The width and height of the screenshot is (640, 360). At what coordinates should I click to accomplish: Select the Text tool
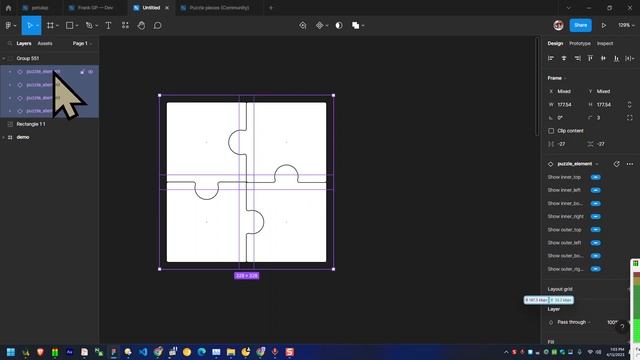109,25
